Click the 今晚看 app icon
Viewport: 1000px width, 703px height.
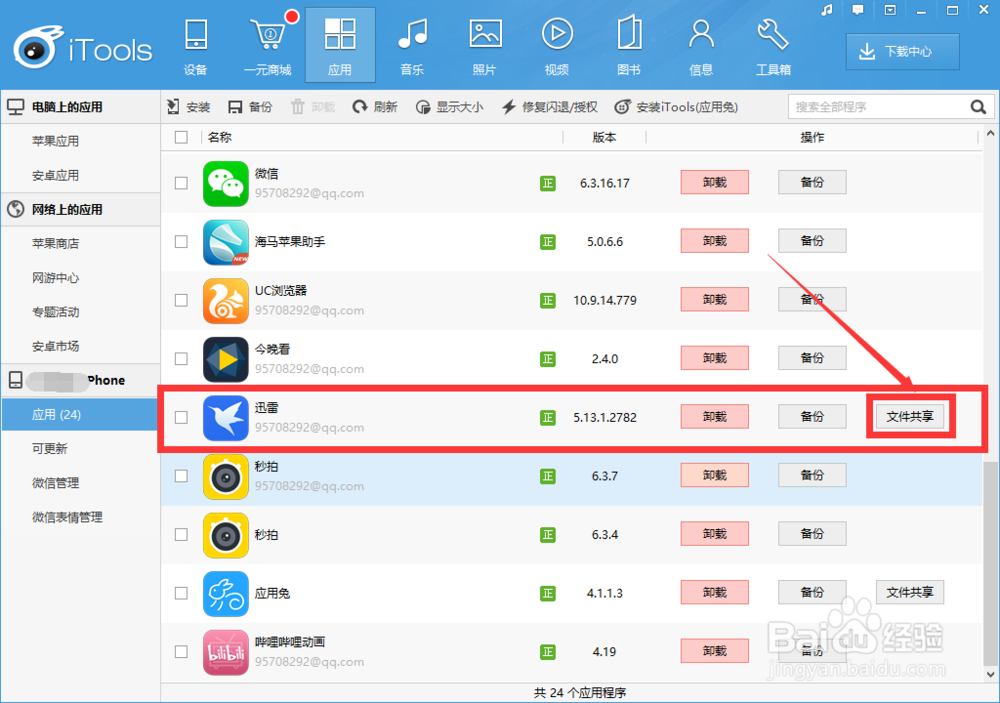pos(226,359)
